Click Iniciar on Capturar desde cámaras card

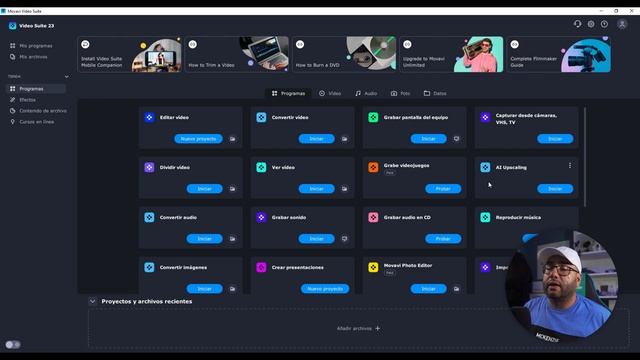(555, 139)
